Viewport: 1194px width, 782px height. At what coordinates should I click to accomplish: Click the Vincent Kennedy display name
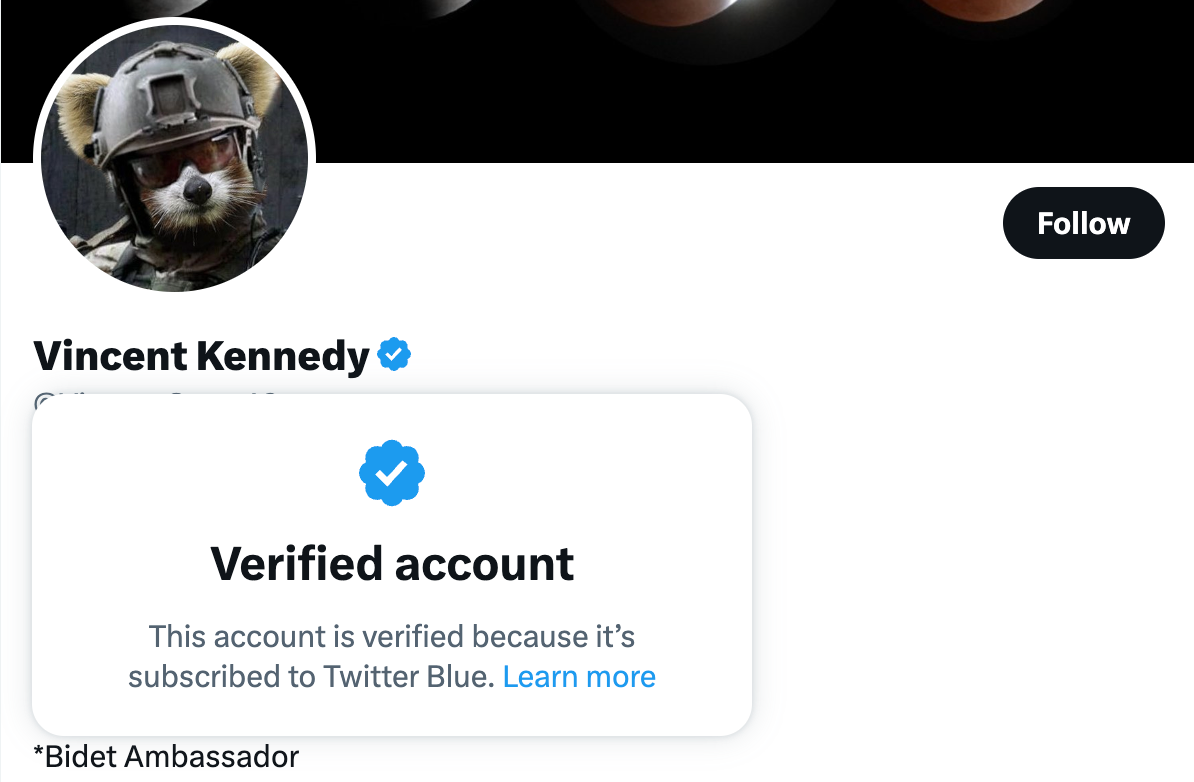point(201,356)
